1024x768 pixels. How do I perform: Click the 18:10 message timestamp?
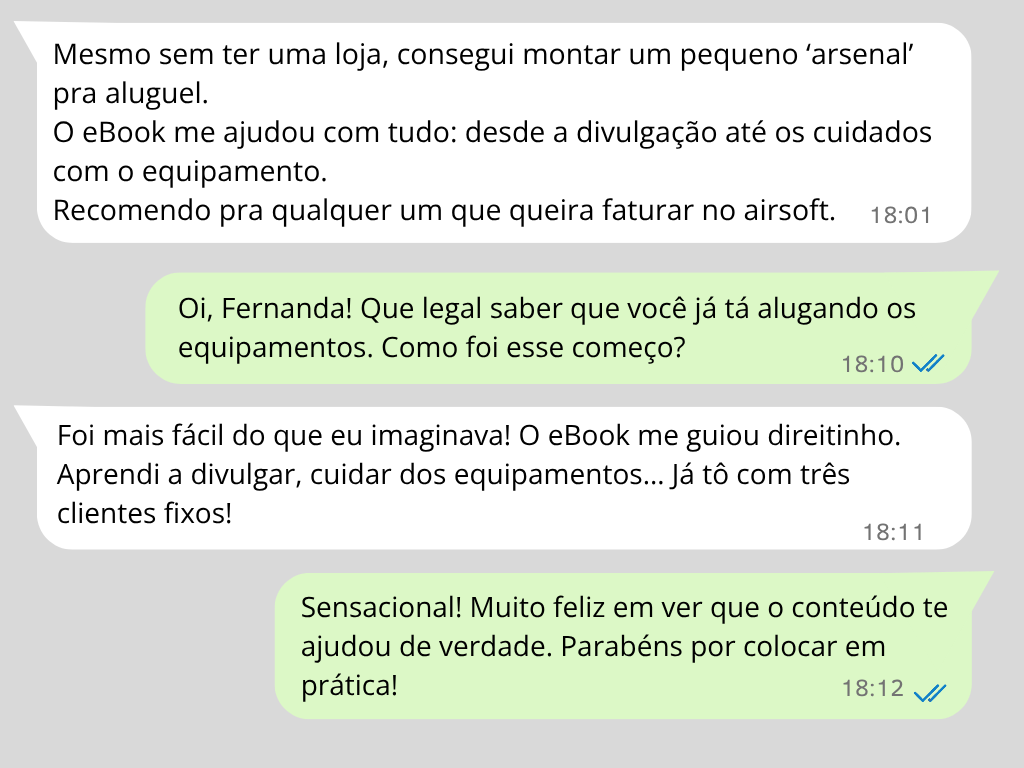[872, 364]
